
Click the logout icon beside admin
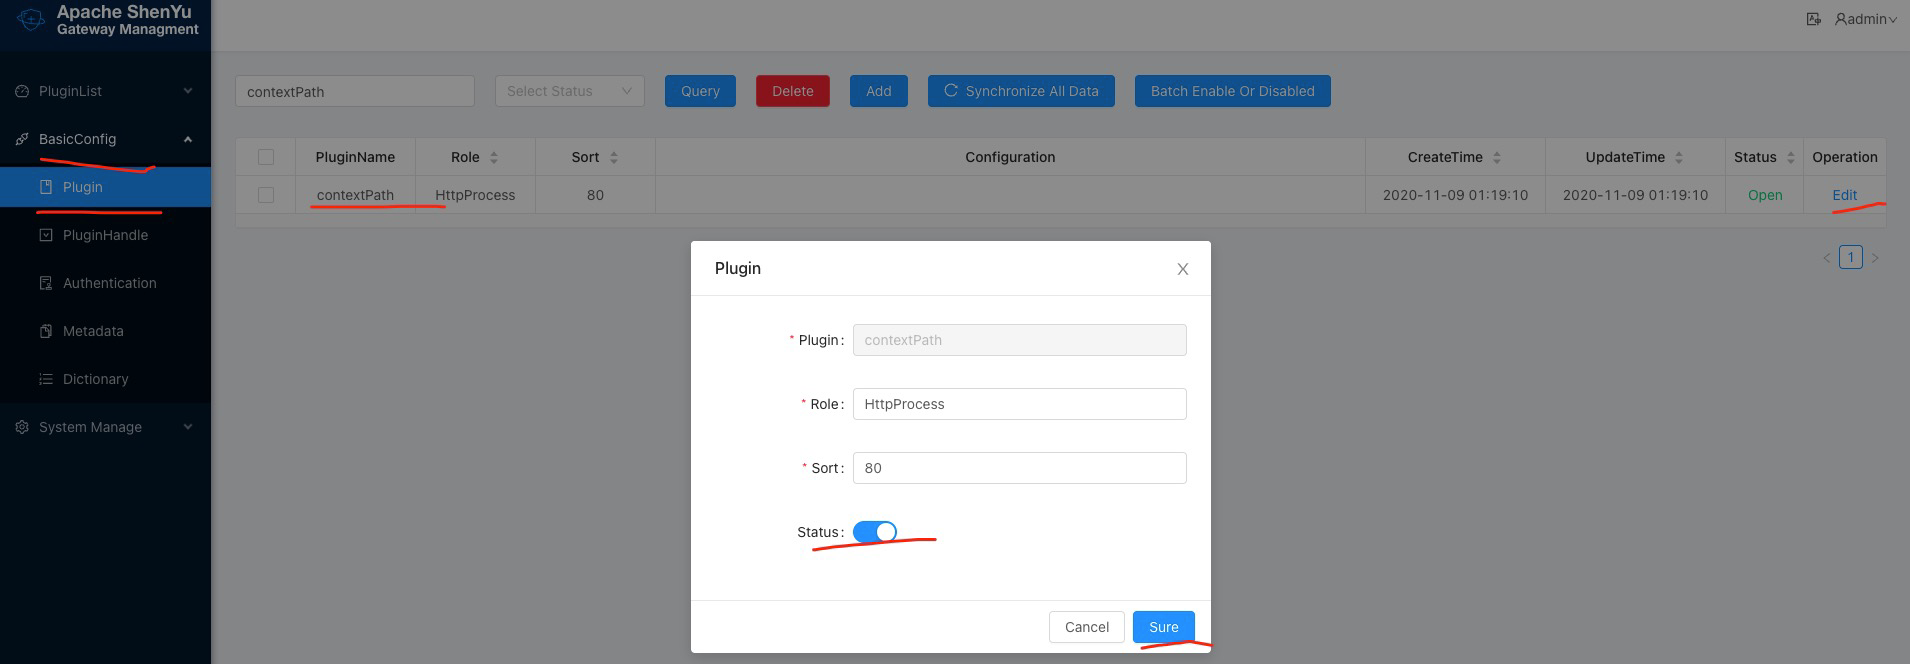[x=1813, y=19]
